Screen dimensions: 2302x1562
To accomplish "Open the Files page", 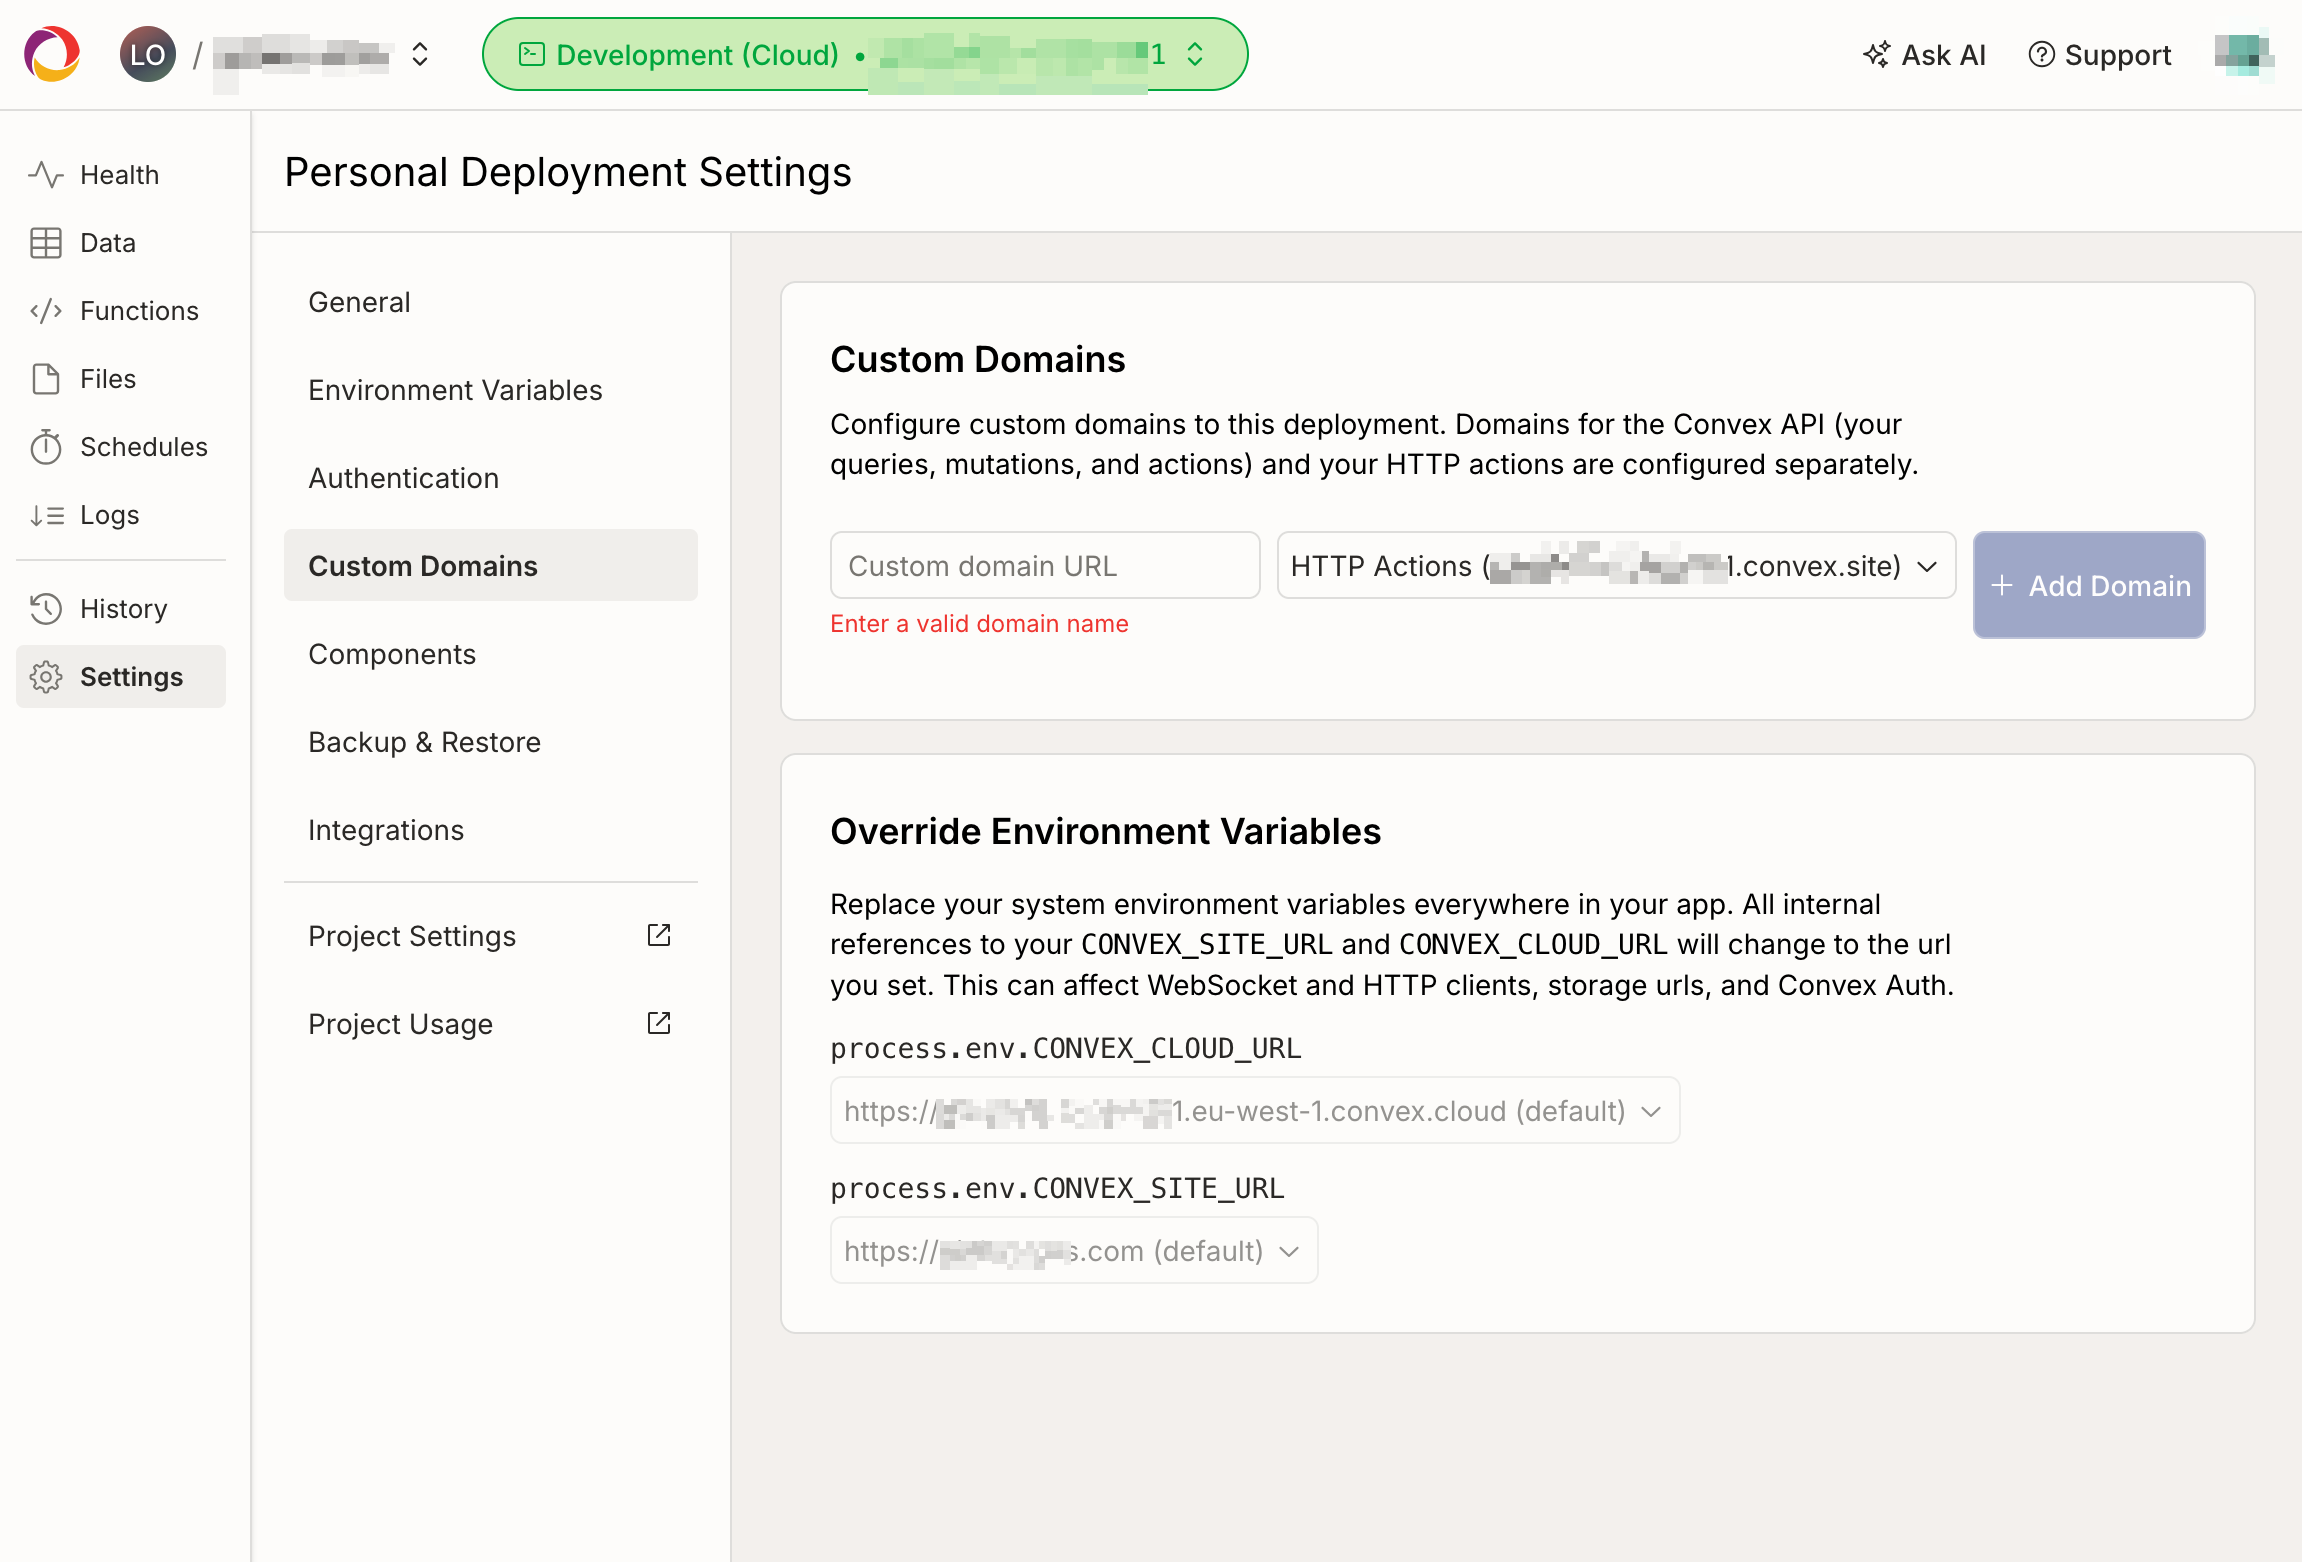I will [107, 379].
